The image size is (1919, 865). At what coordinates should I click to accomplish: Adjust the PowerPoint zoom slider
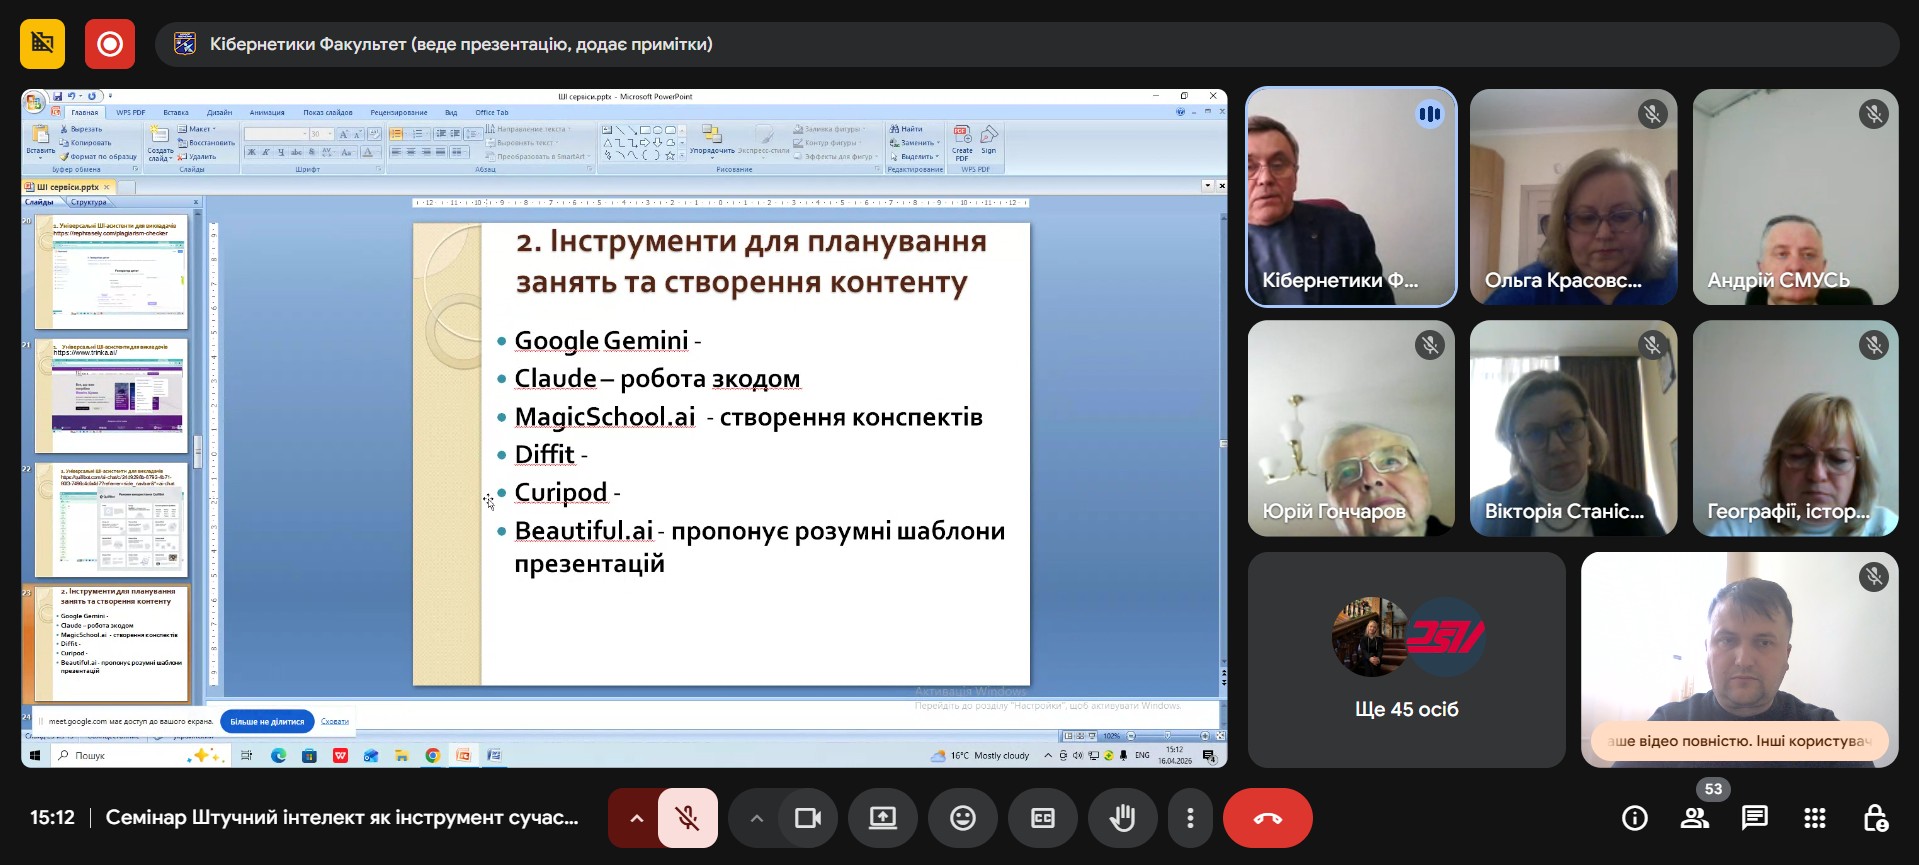coord(1166,736)
